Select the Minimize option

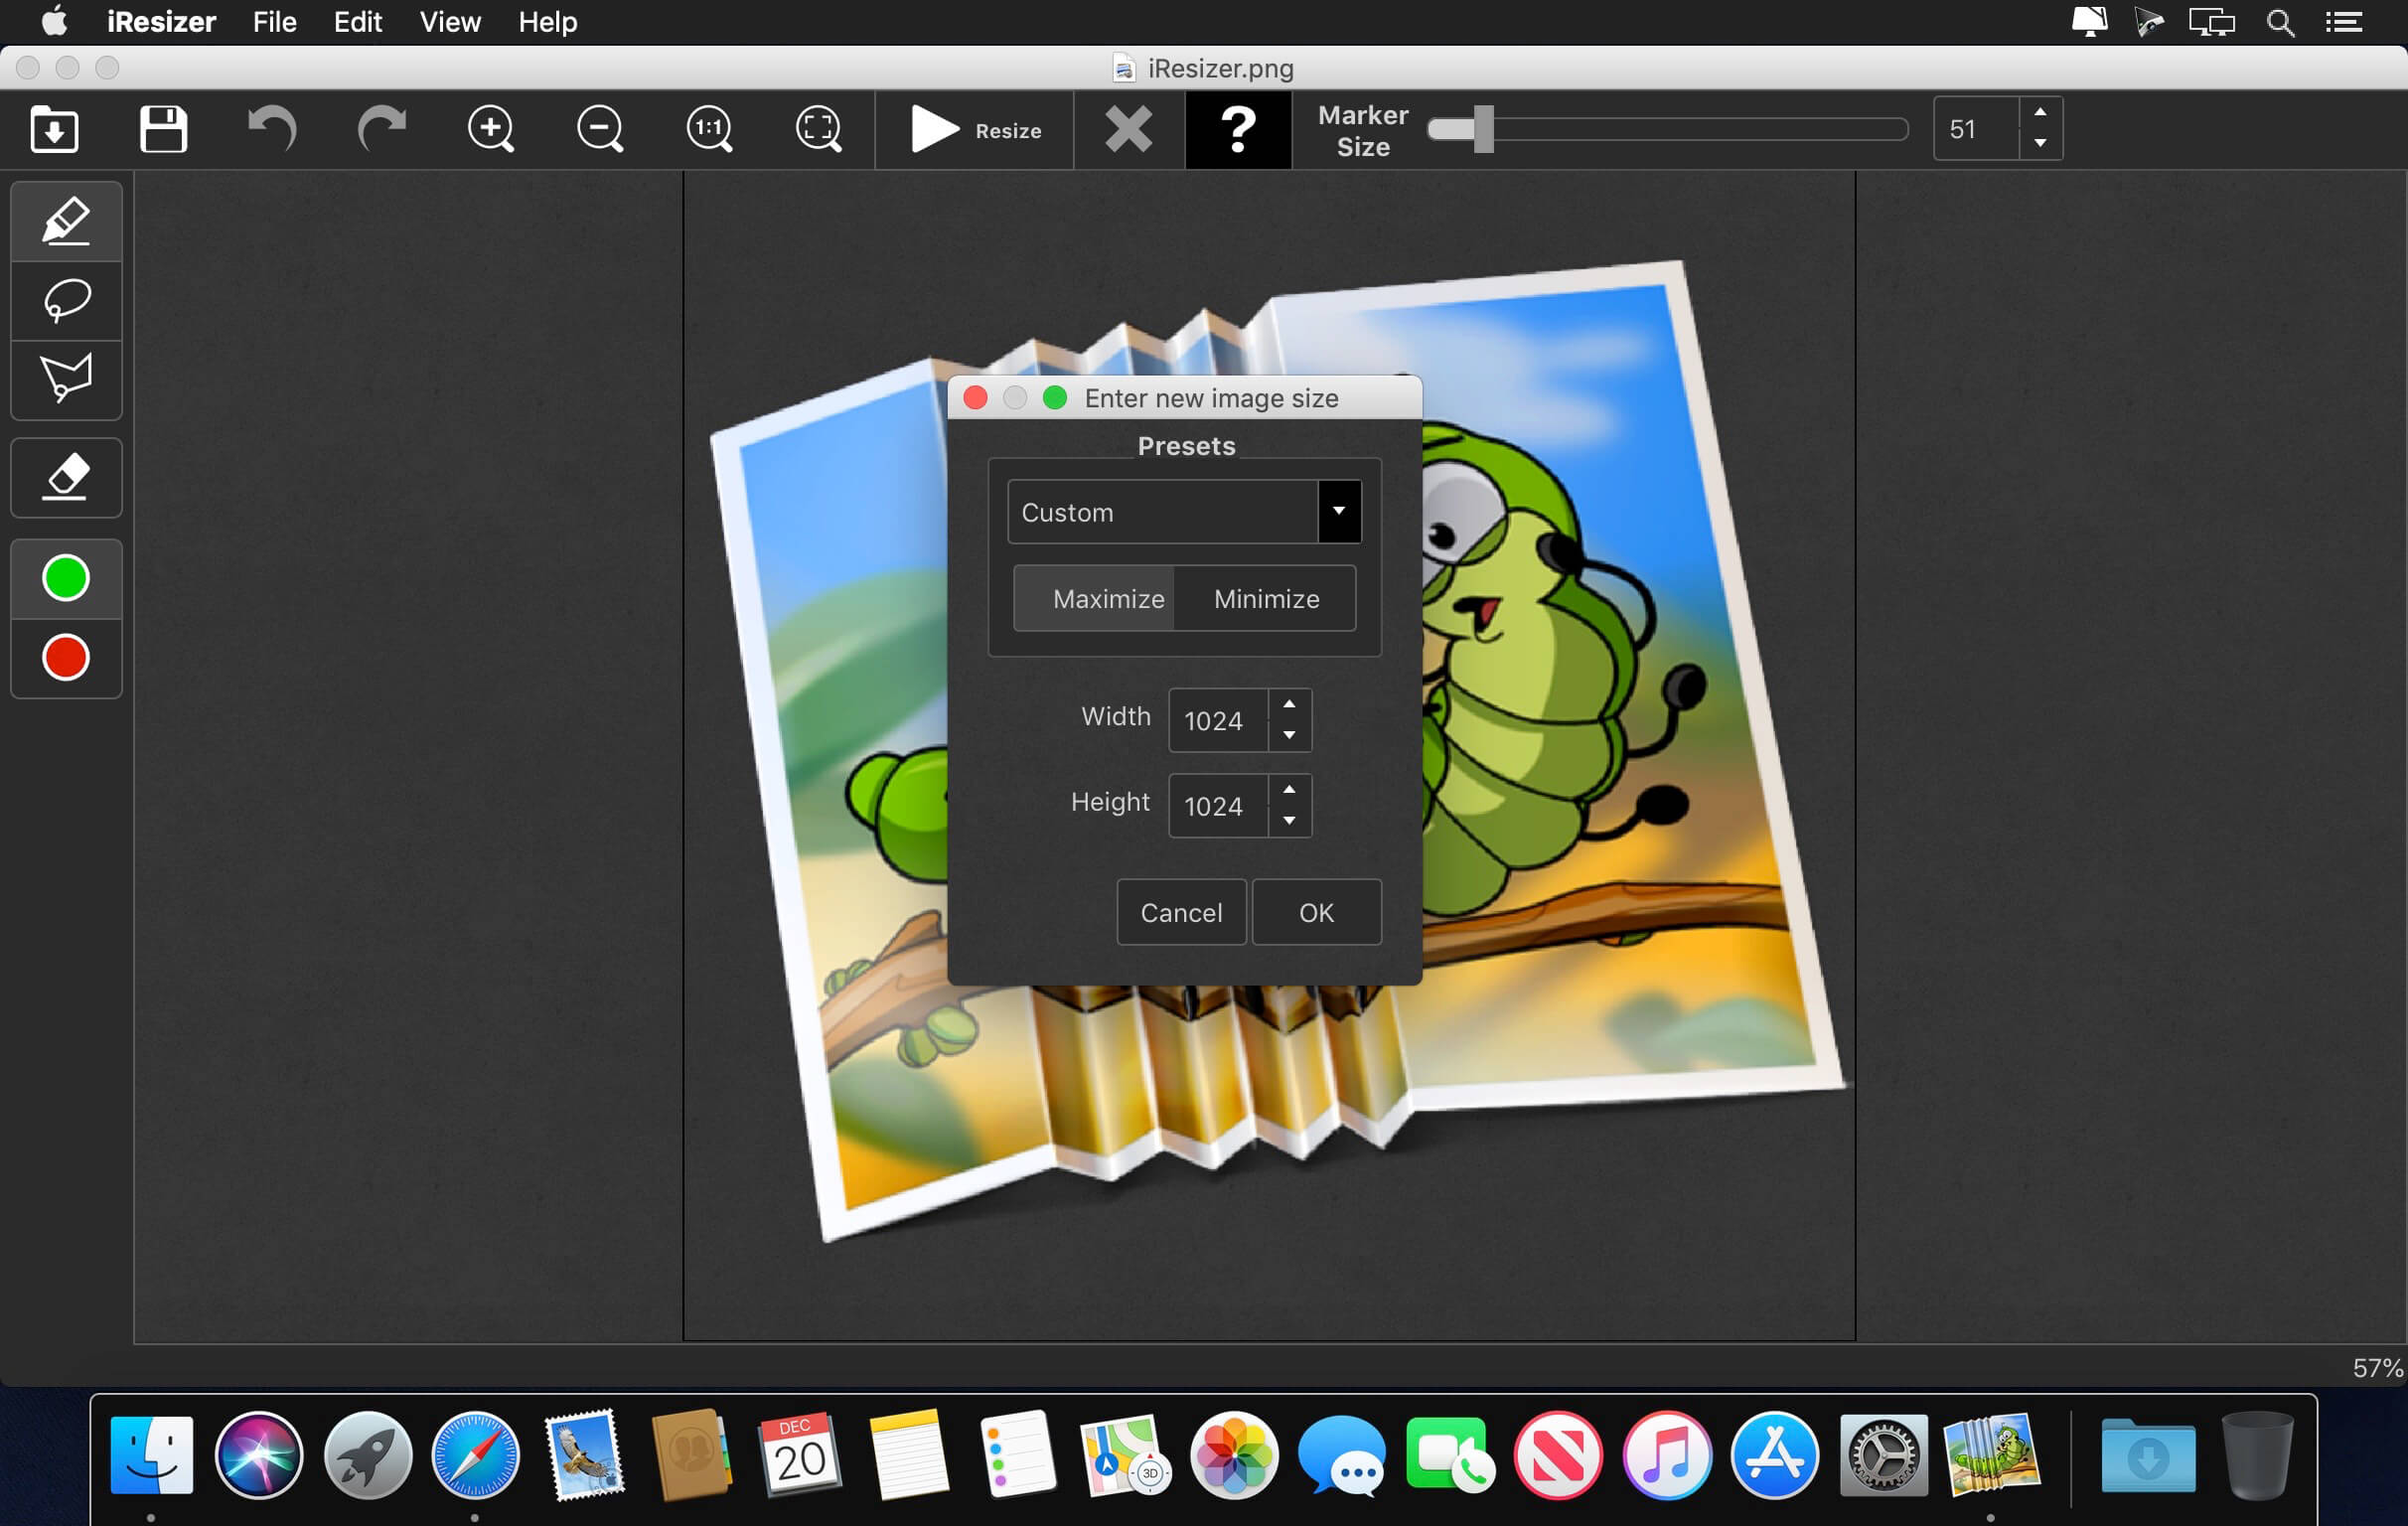(1266, 598)
